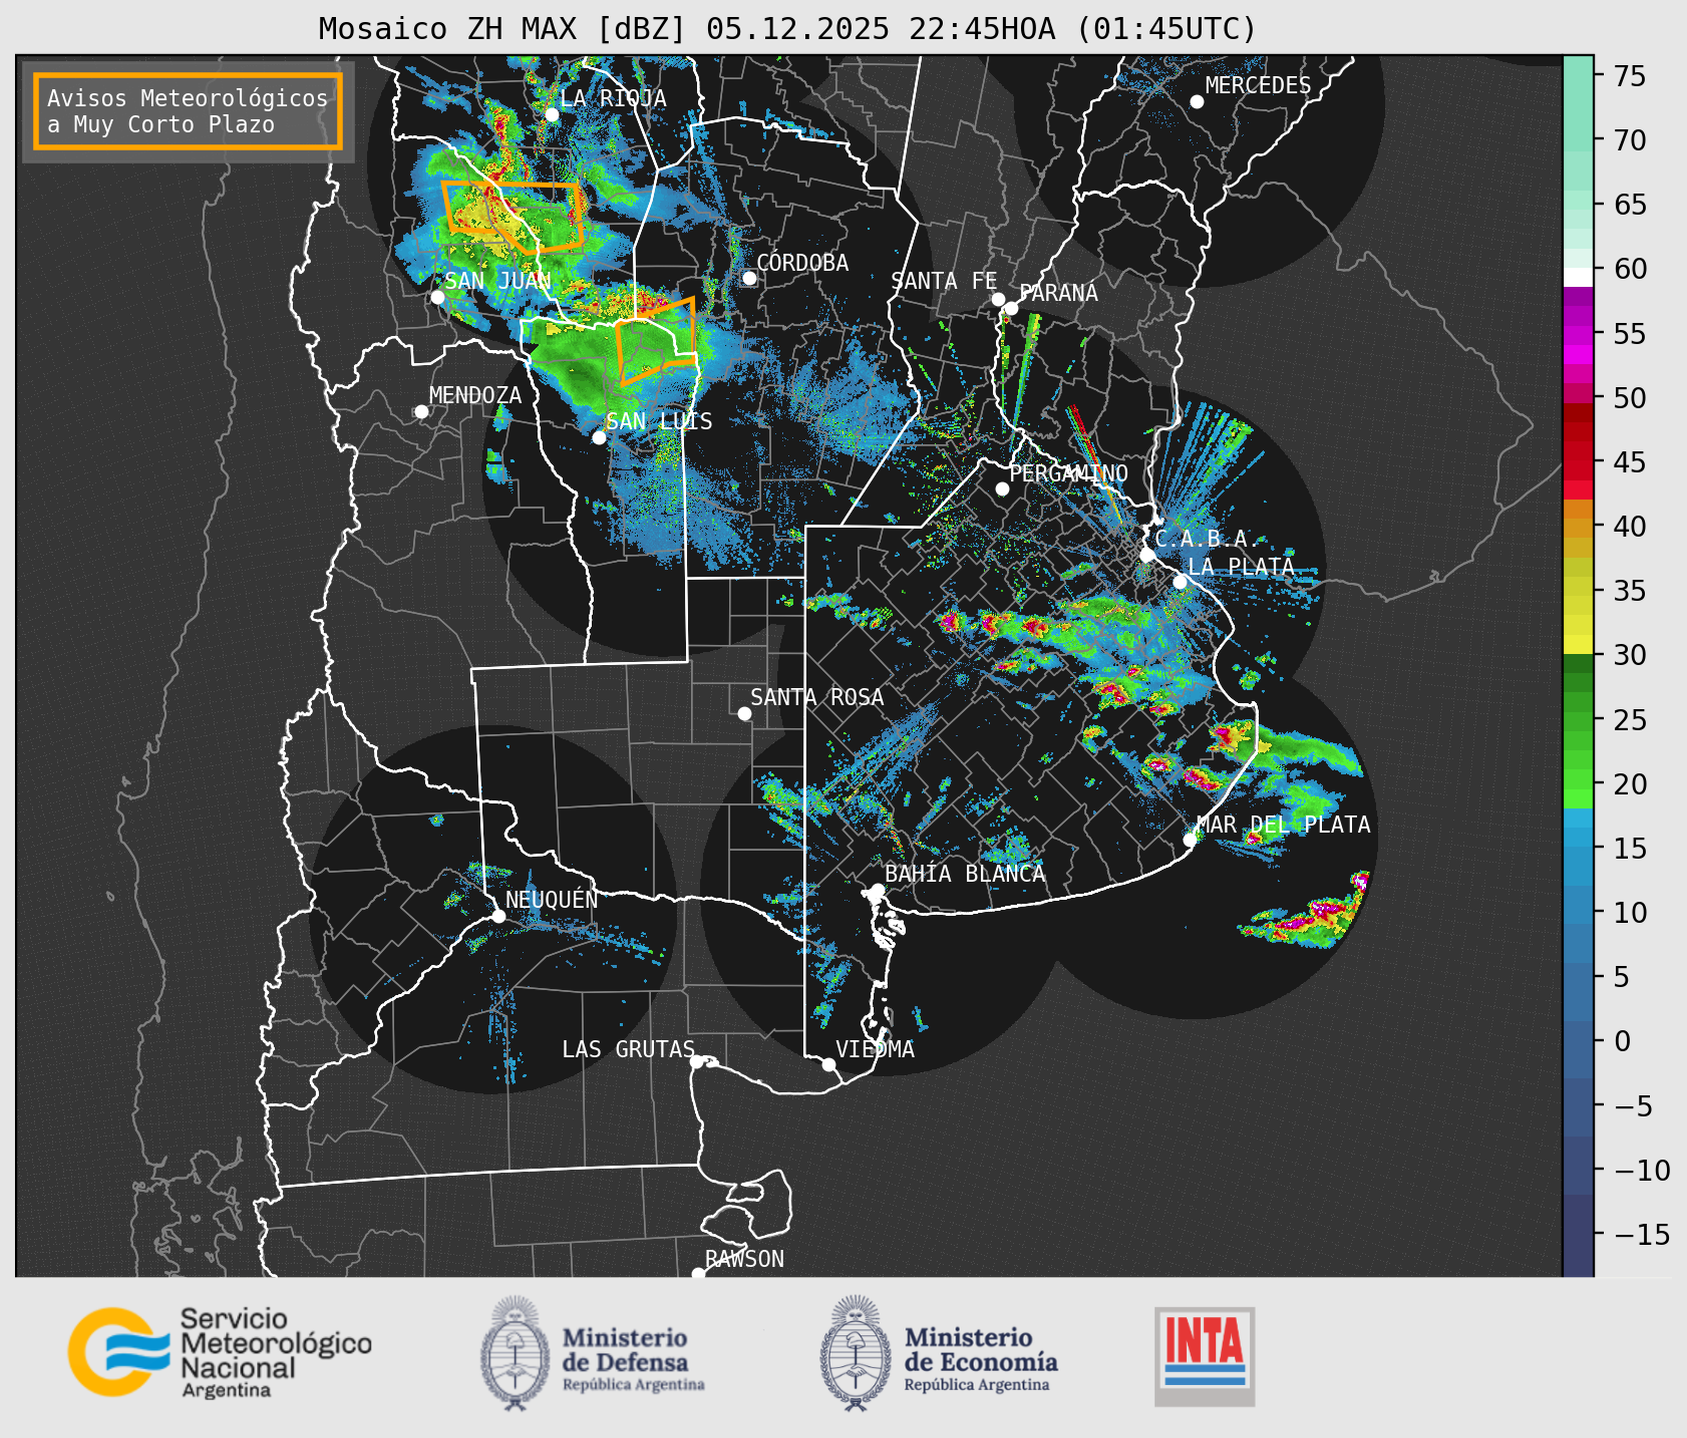Click the 25 dBZ green band on colorbar

tap(1578, 720)
